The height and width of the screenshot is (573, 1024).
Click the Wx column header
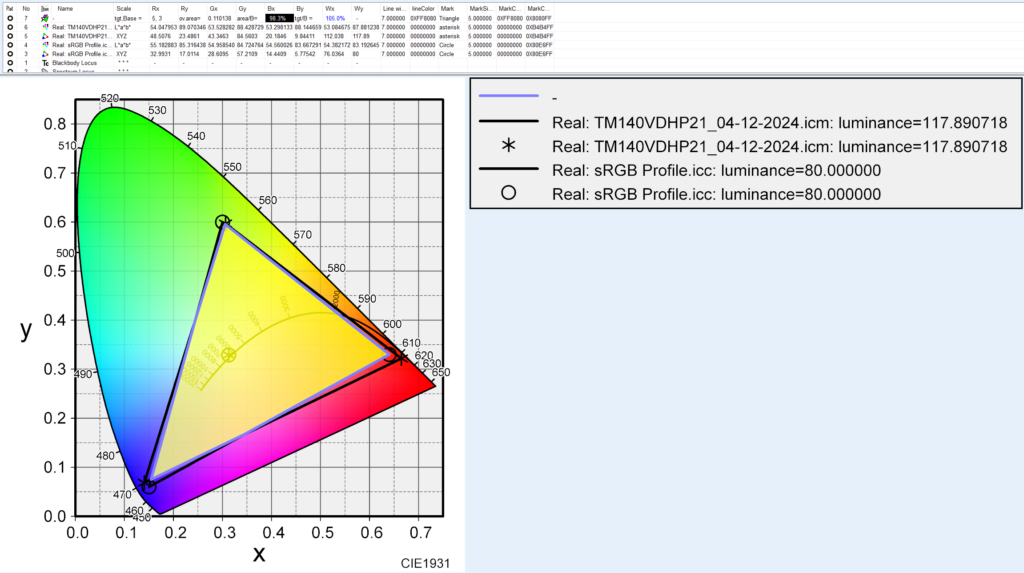coord(330,9)
